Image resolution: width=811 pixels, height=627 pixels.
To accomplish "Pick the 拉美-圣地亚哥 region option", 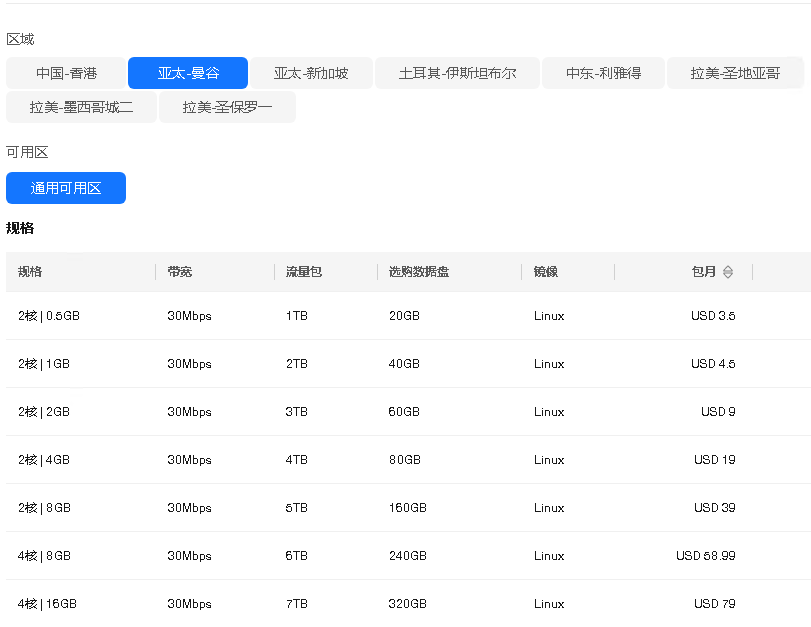I will (x=734, y=73).
